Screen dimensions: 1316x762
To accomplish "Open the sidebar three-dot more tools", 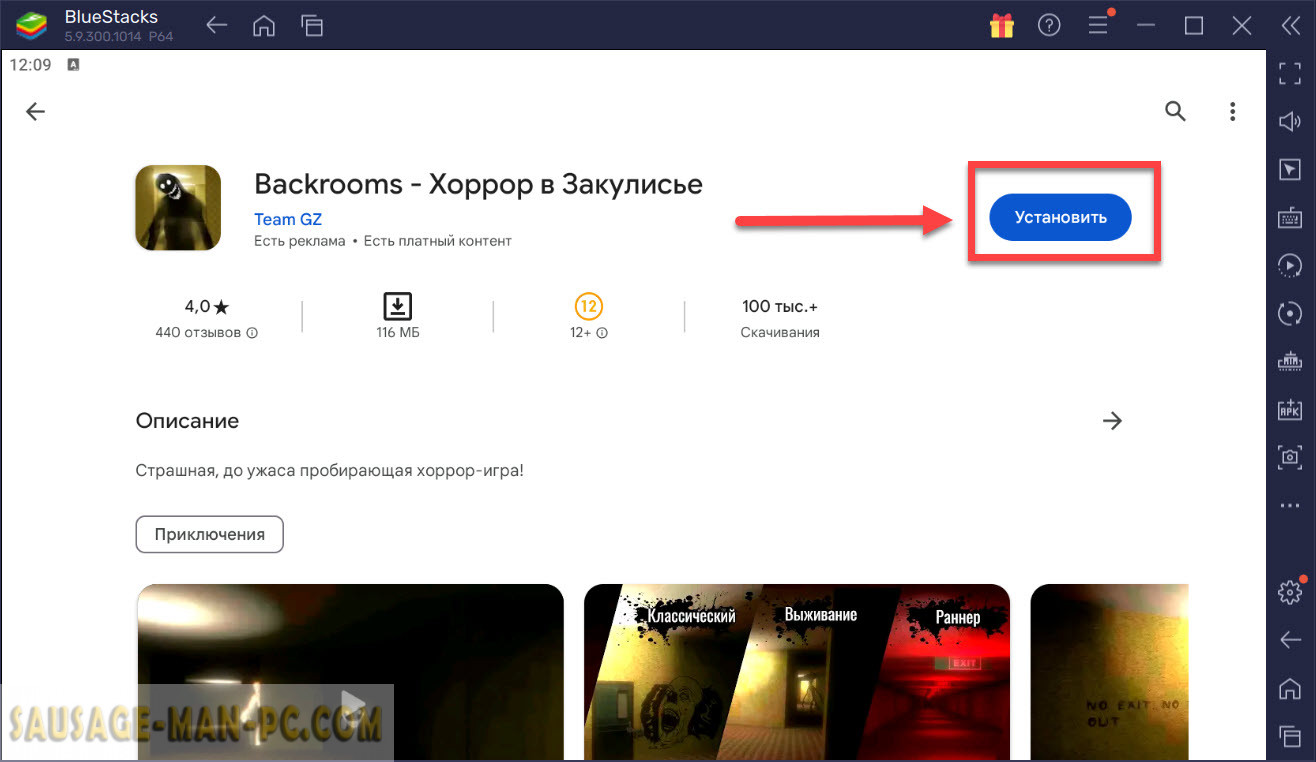I will [1290, 506].
